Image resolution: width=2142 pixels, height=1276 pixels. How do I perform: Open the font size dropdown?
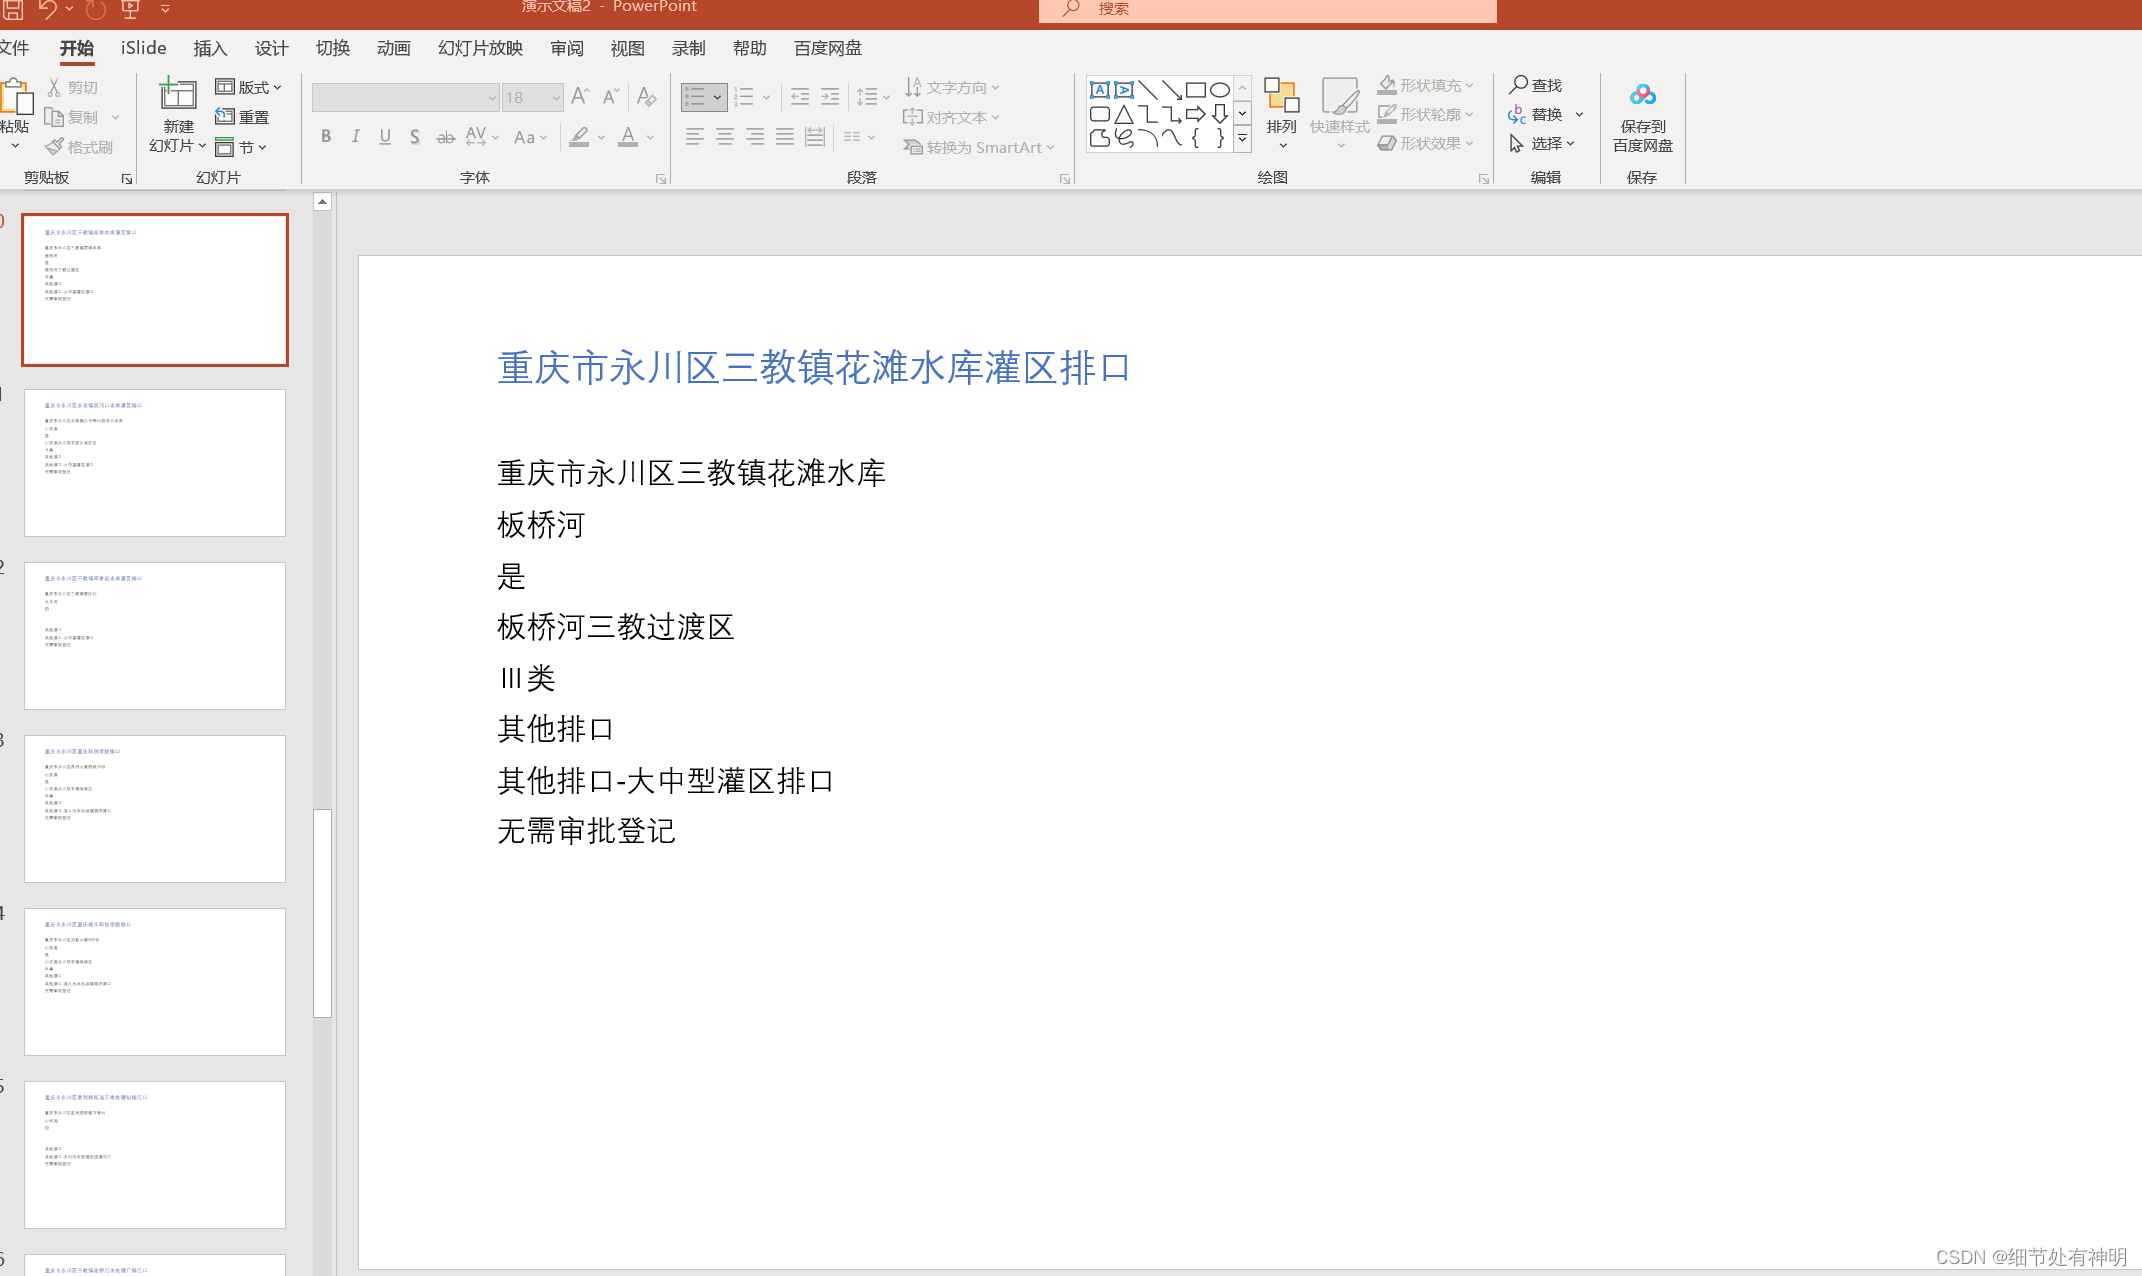tap(556, 97)
